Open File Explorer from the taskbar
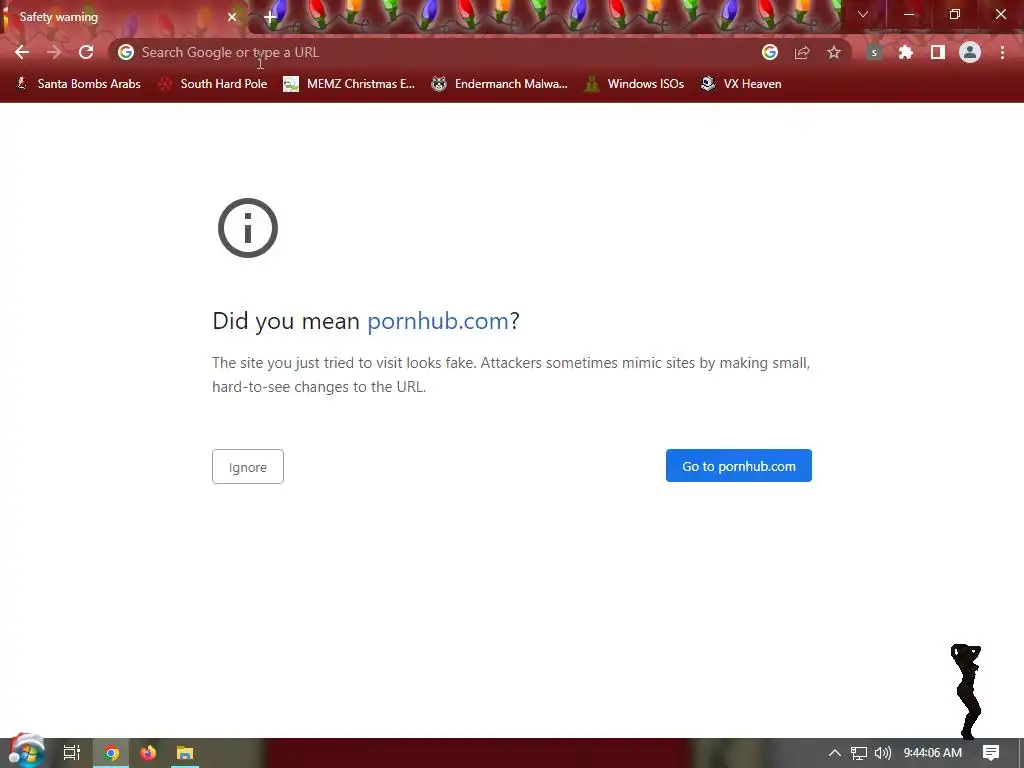Screen dimensions: 1024x768 click(185, 753)
